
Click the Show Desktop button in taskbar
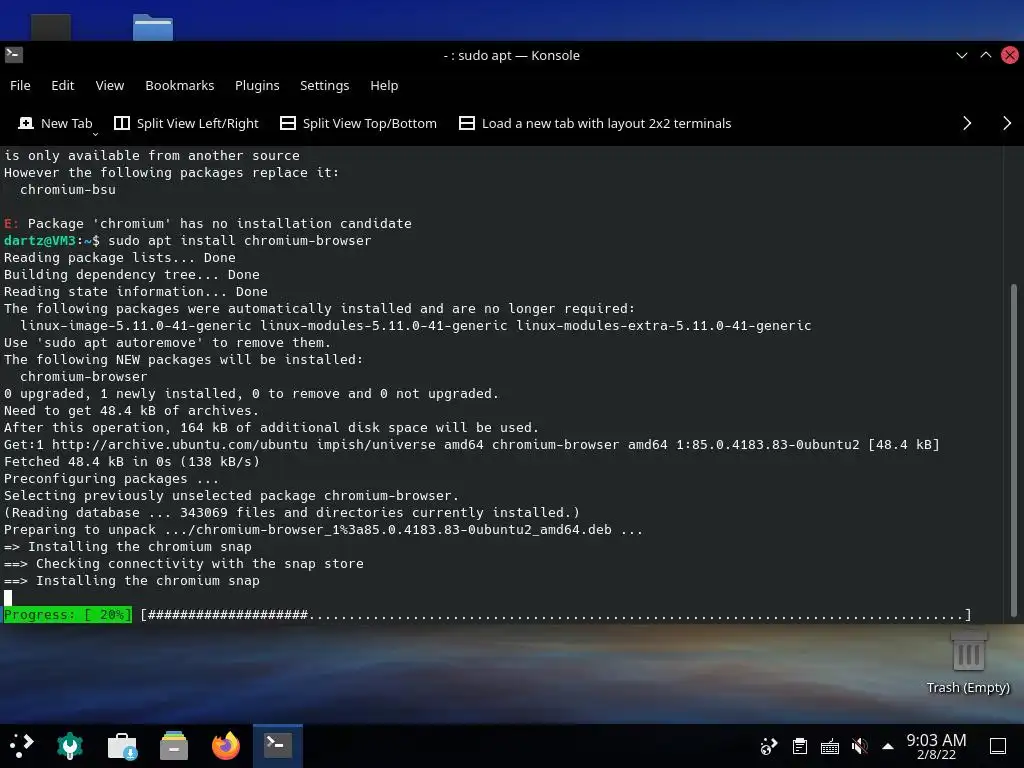coord(998,746)
